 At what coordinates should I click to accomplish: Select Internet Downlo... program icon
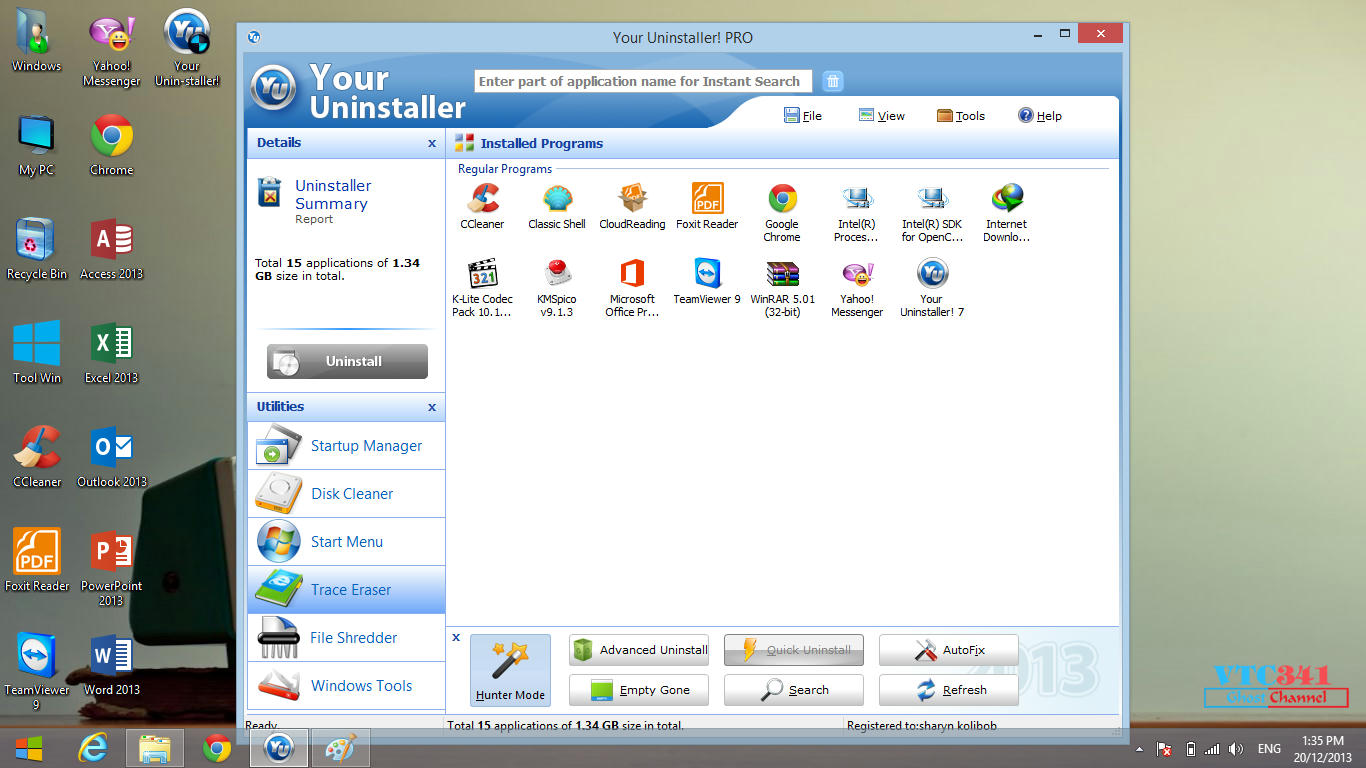pyautogui.click(x=1007, y=212)
